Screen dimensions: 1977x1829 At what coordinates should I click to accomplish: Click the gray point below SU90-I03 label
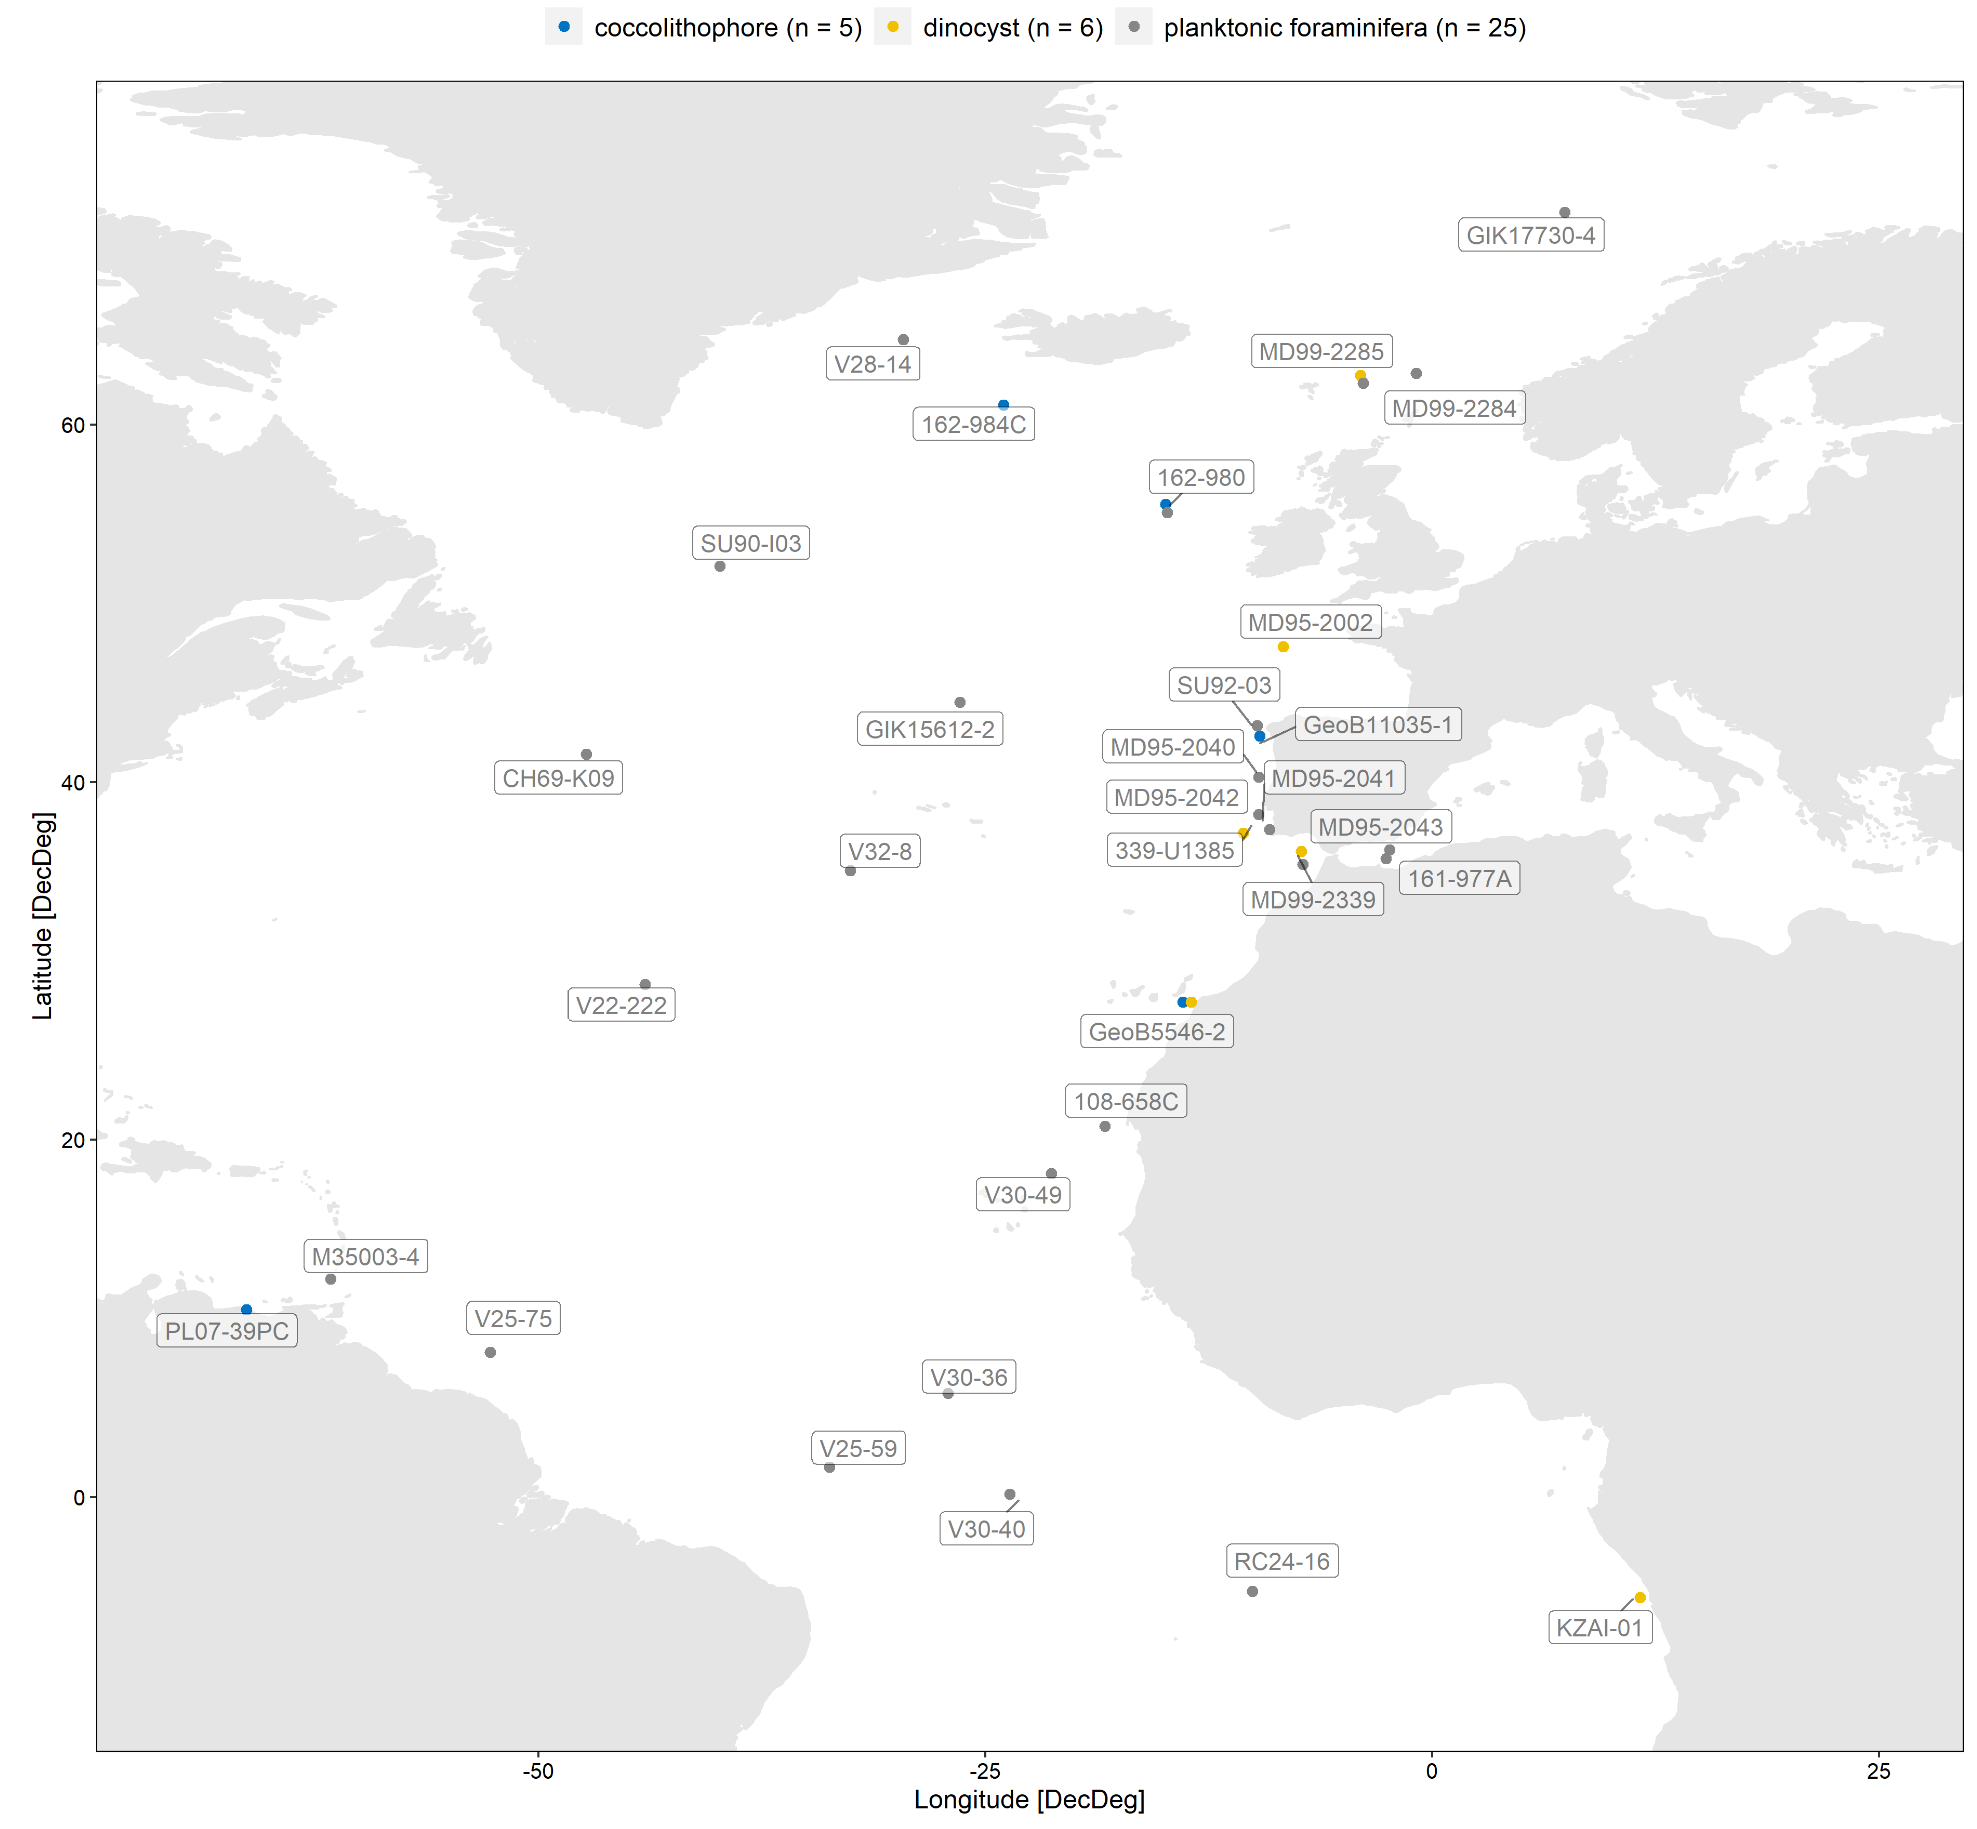[720, 566]
